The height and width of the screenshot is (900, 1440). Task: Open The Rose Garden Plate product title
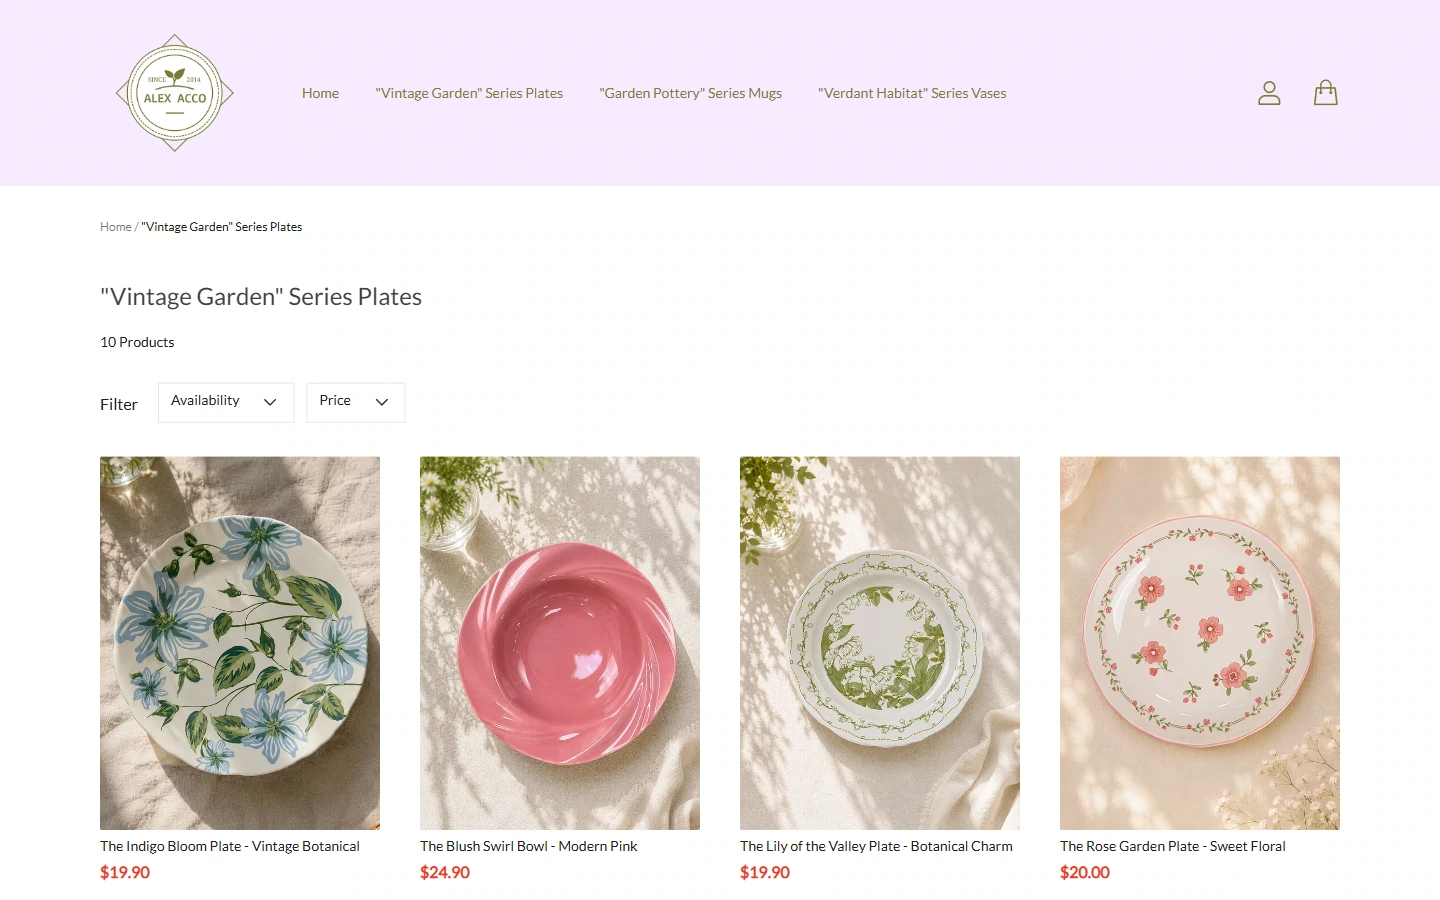pyautogui.click(x=1173, y=846)
